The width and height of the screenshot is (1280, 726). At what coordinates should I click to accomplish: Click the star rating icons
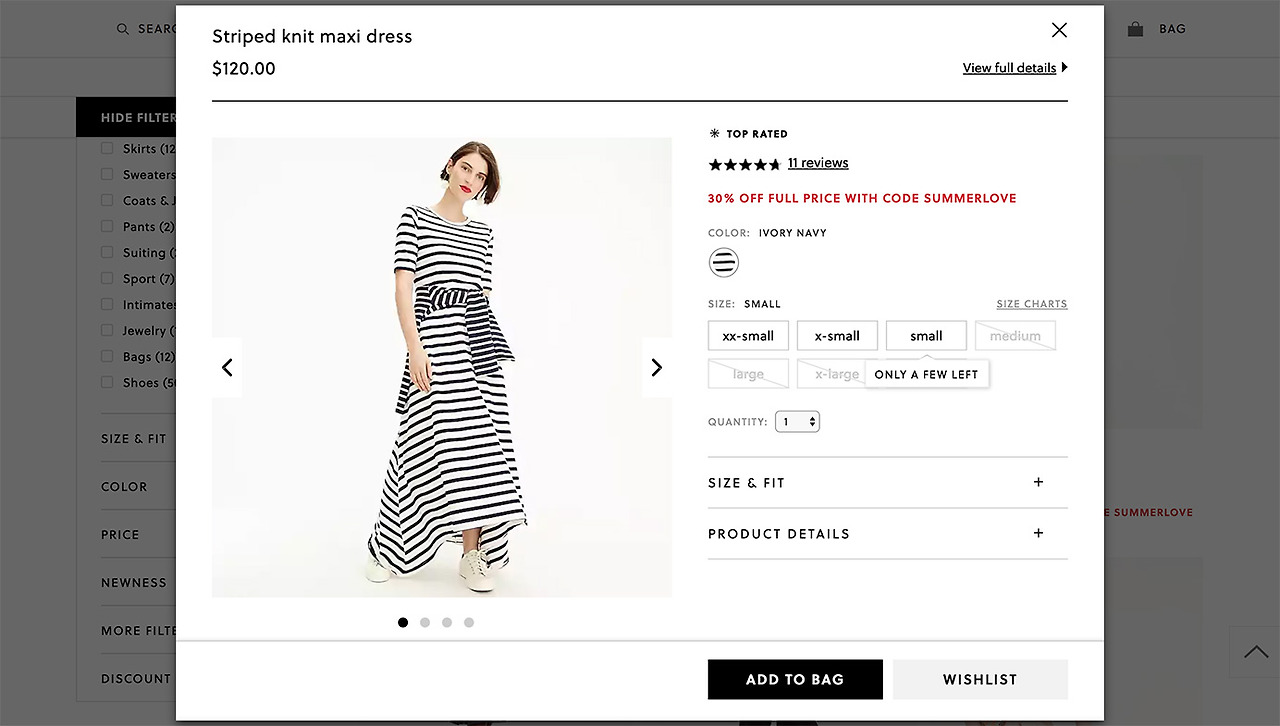tap(744, 164)
